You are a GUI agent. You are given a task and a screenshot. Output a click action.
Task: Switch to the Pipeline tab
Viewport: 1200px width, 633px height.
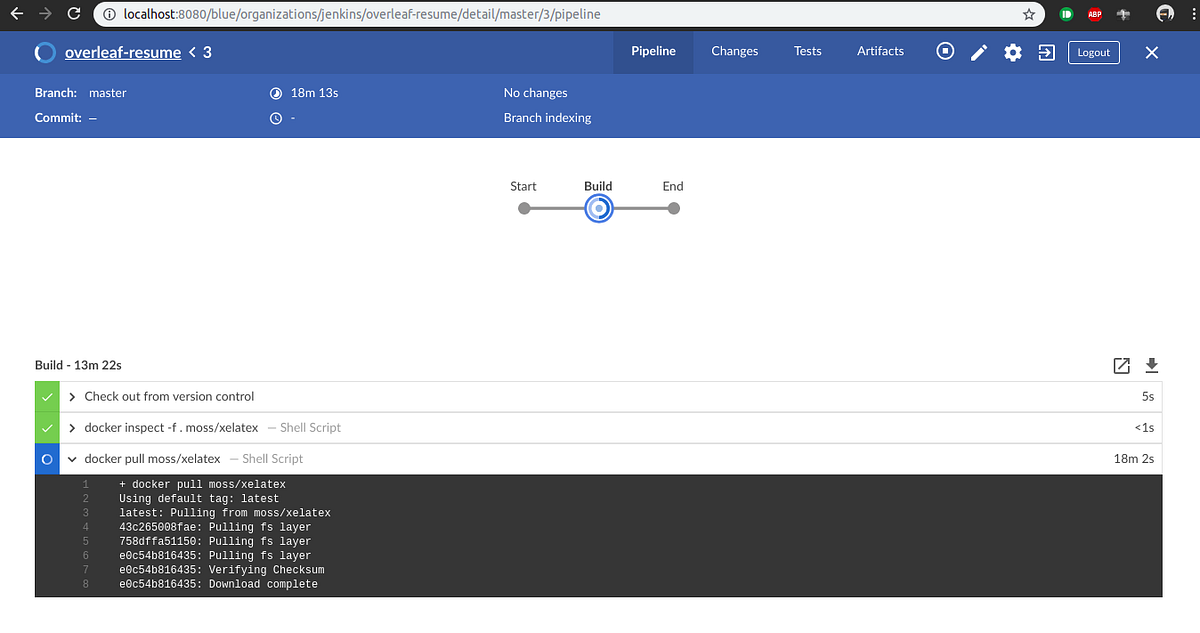pos(653,51)
